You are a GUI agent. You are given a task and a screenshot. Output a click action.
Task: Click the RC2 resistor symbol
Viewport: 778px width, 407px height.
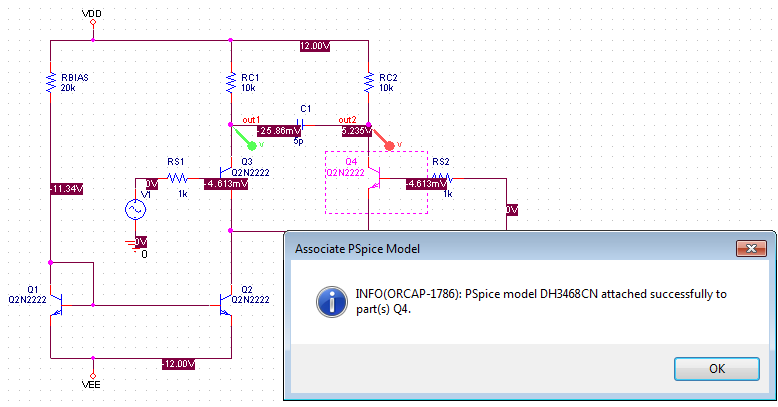pos(369,83)
